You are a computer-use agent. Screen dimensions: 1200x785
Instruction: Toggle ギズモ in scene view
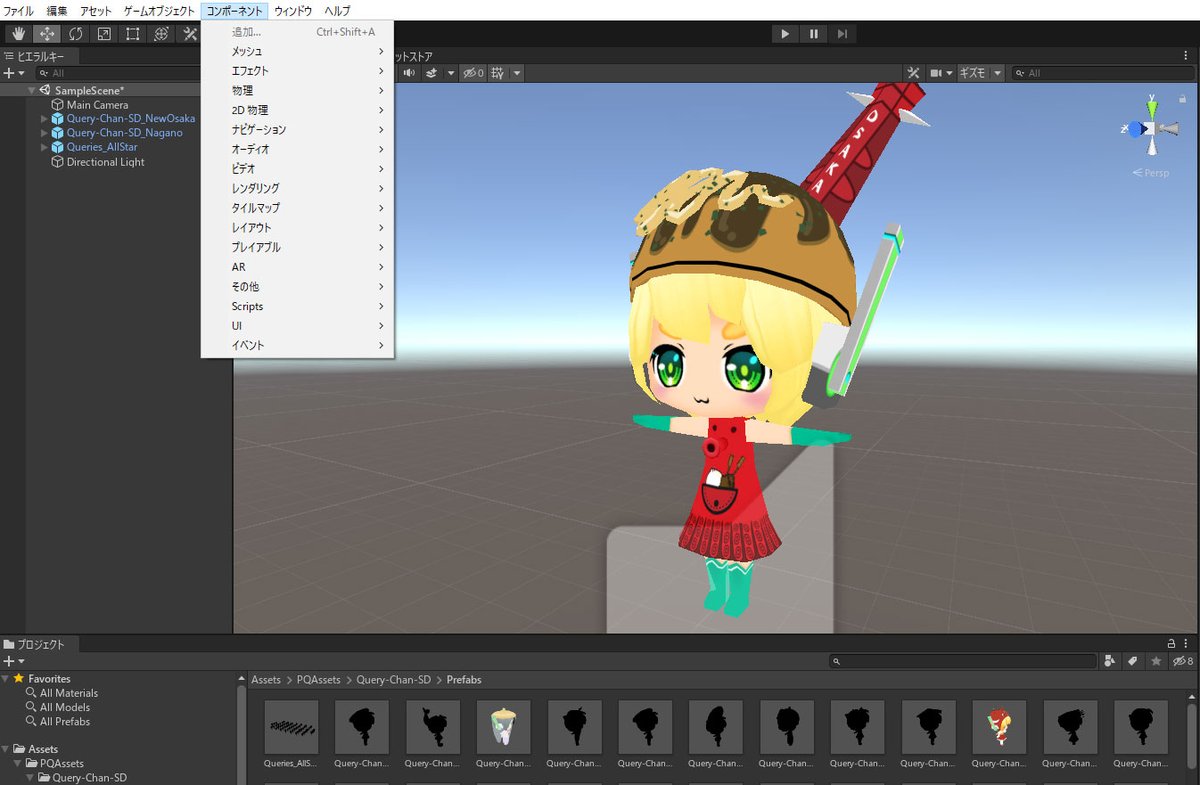[973, 73]
